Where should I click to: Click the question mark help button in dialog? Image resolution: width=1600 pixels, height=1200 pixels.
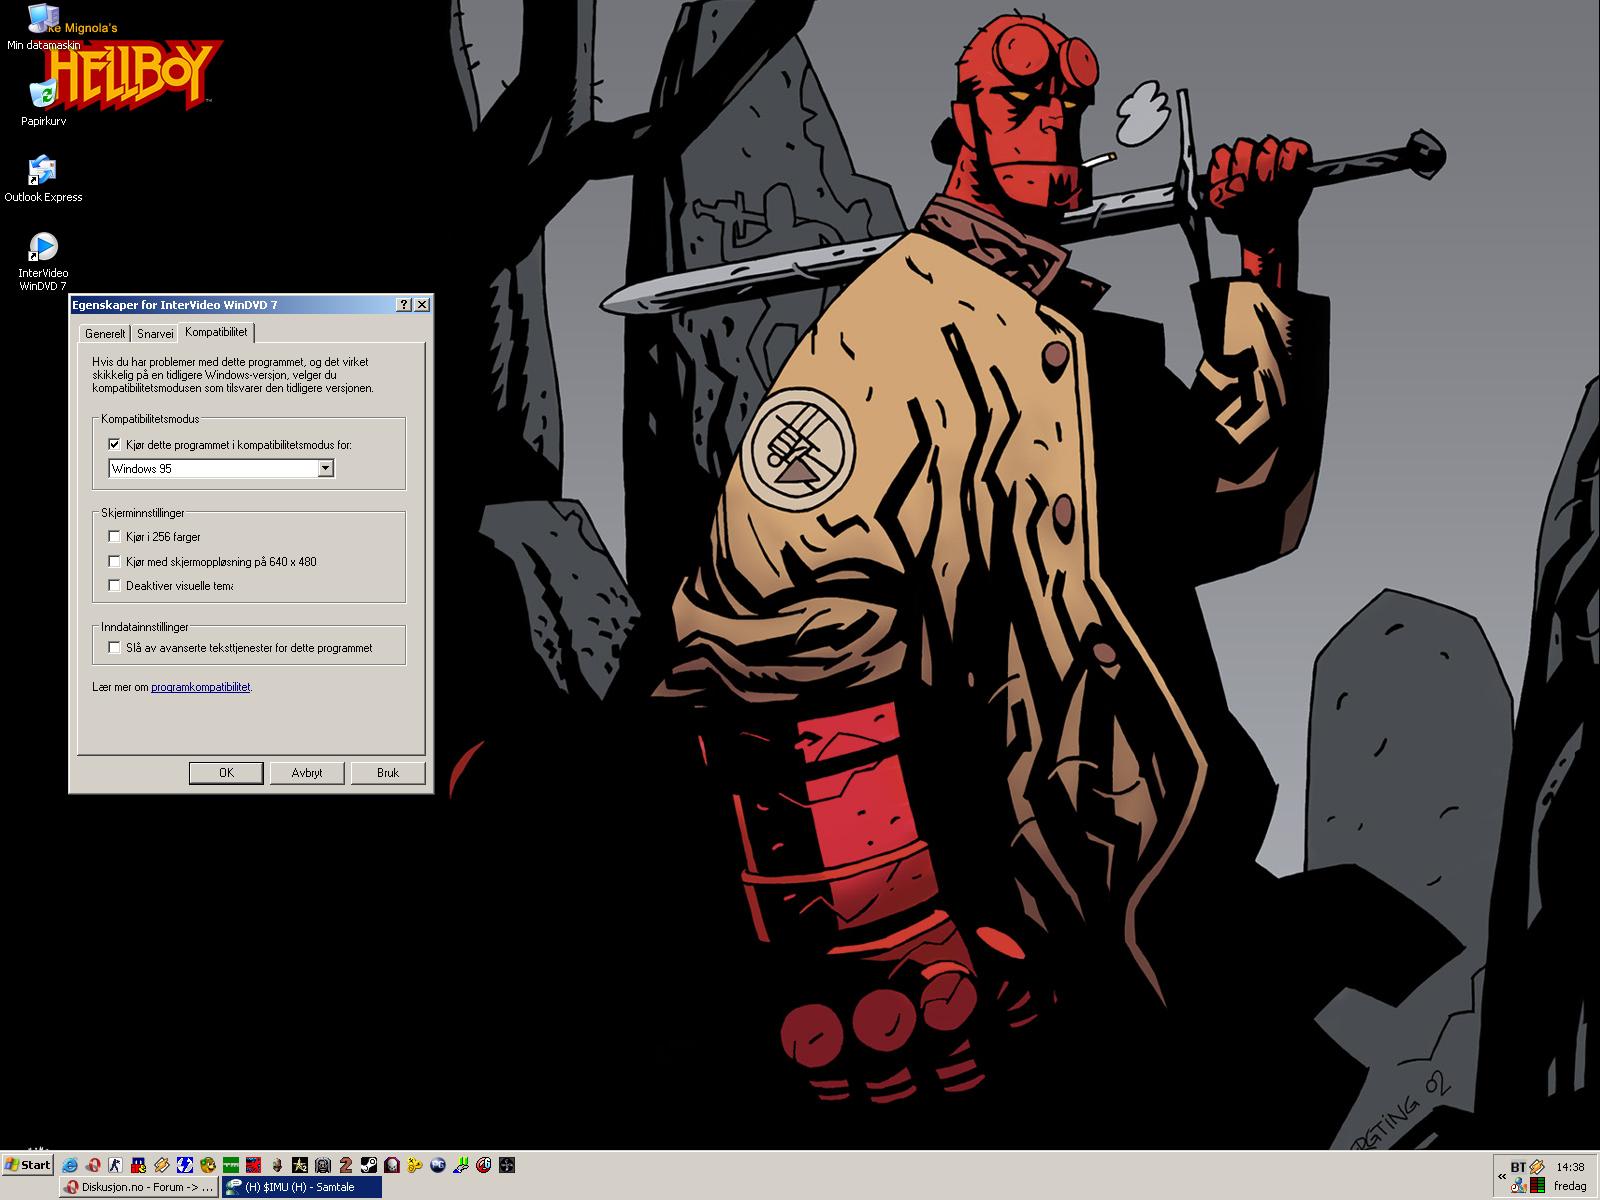point(404,305)
